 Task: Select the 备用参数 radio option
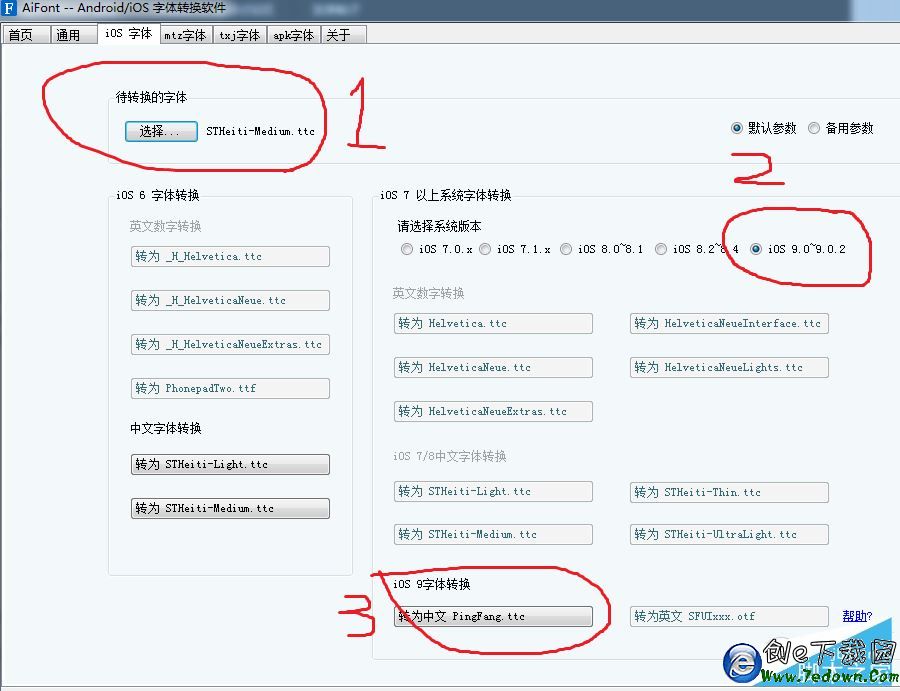(x=811, y=128)
